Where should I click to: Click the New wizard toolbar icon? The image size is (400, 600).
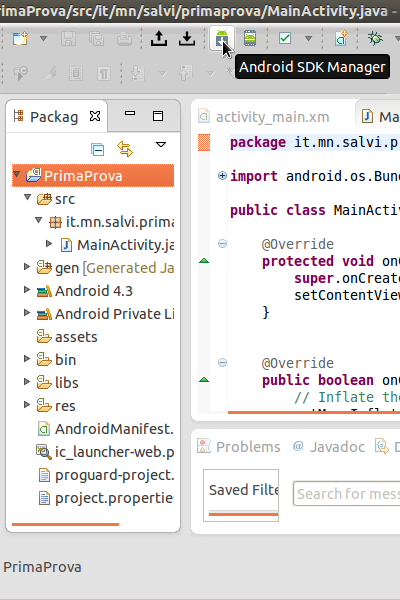[20, 38]
